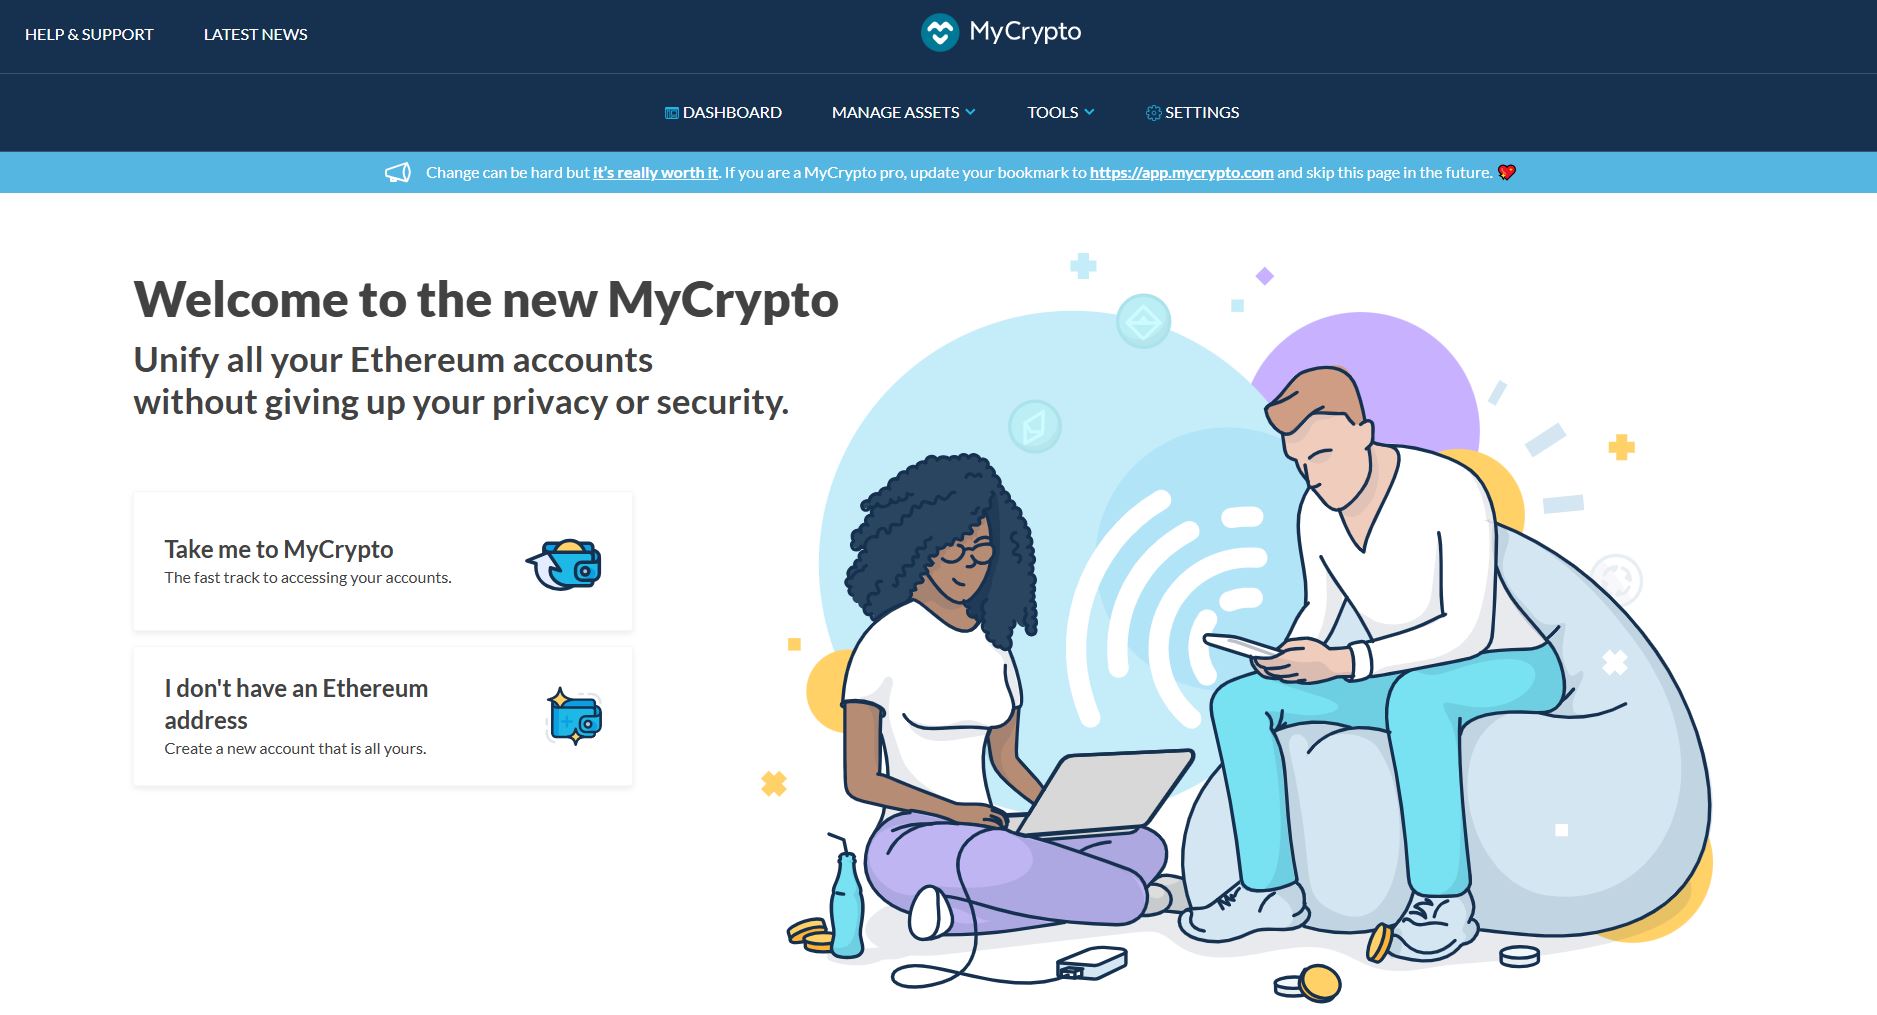The width and height of the screenshot is (1877, 1015).
Task: Expand the Tools dropdown chevron
Action: click(1089, 112)
